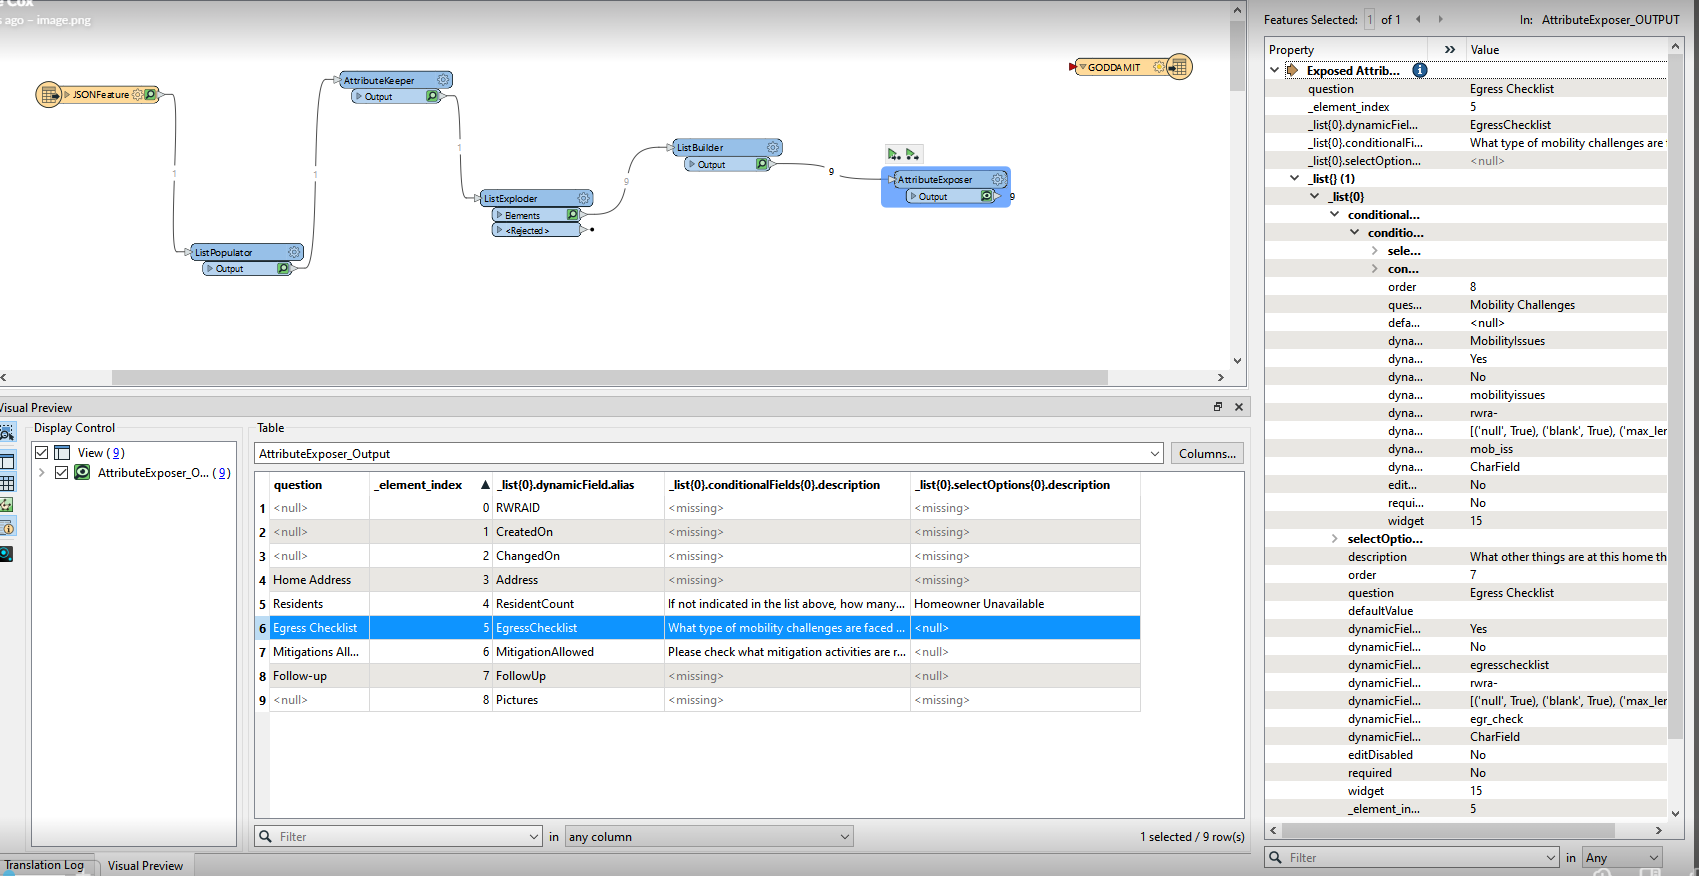Click table Filter input field
Screen dimensions: 1699x876
[399, 837]
